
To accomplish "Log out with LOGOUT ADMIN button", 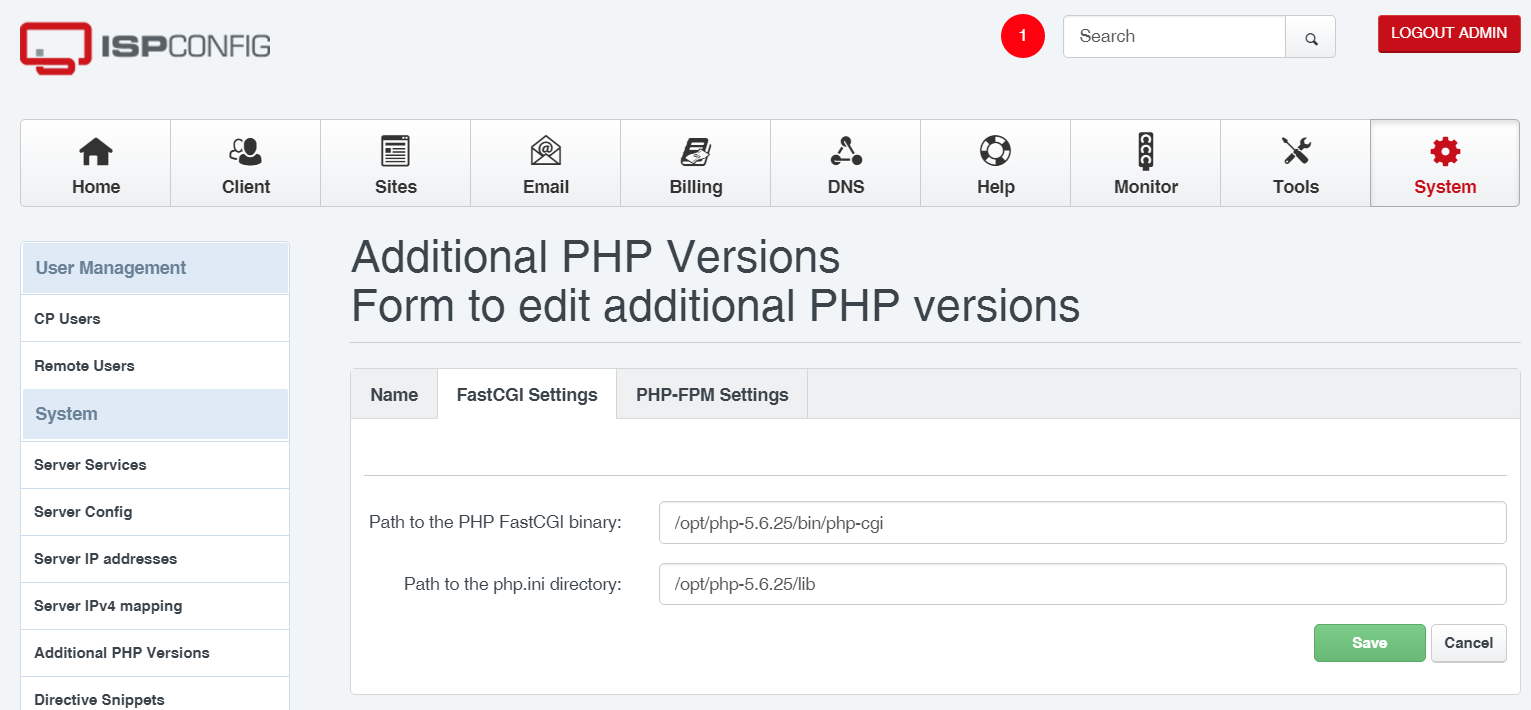I will (x=1449, y=34).
